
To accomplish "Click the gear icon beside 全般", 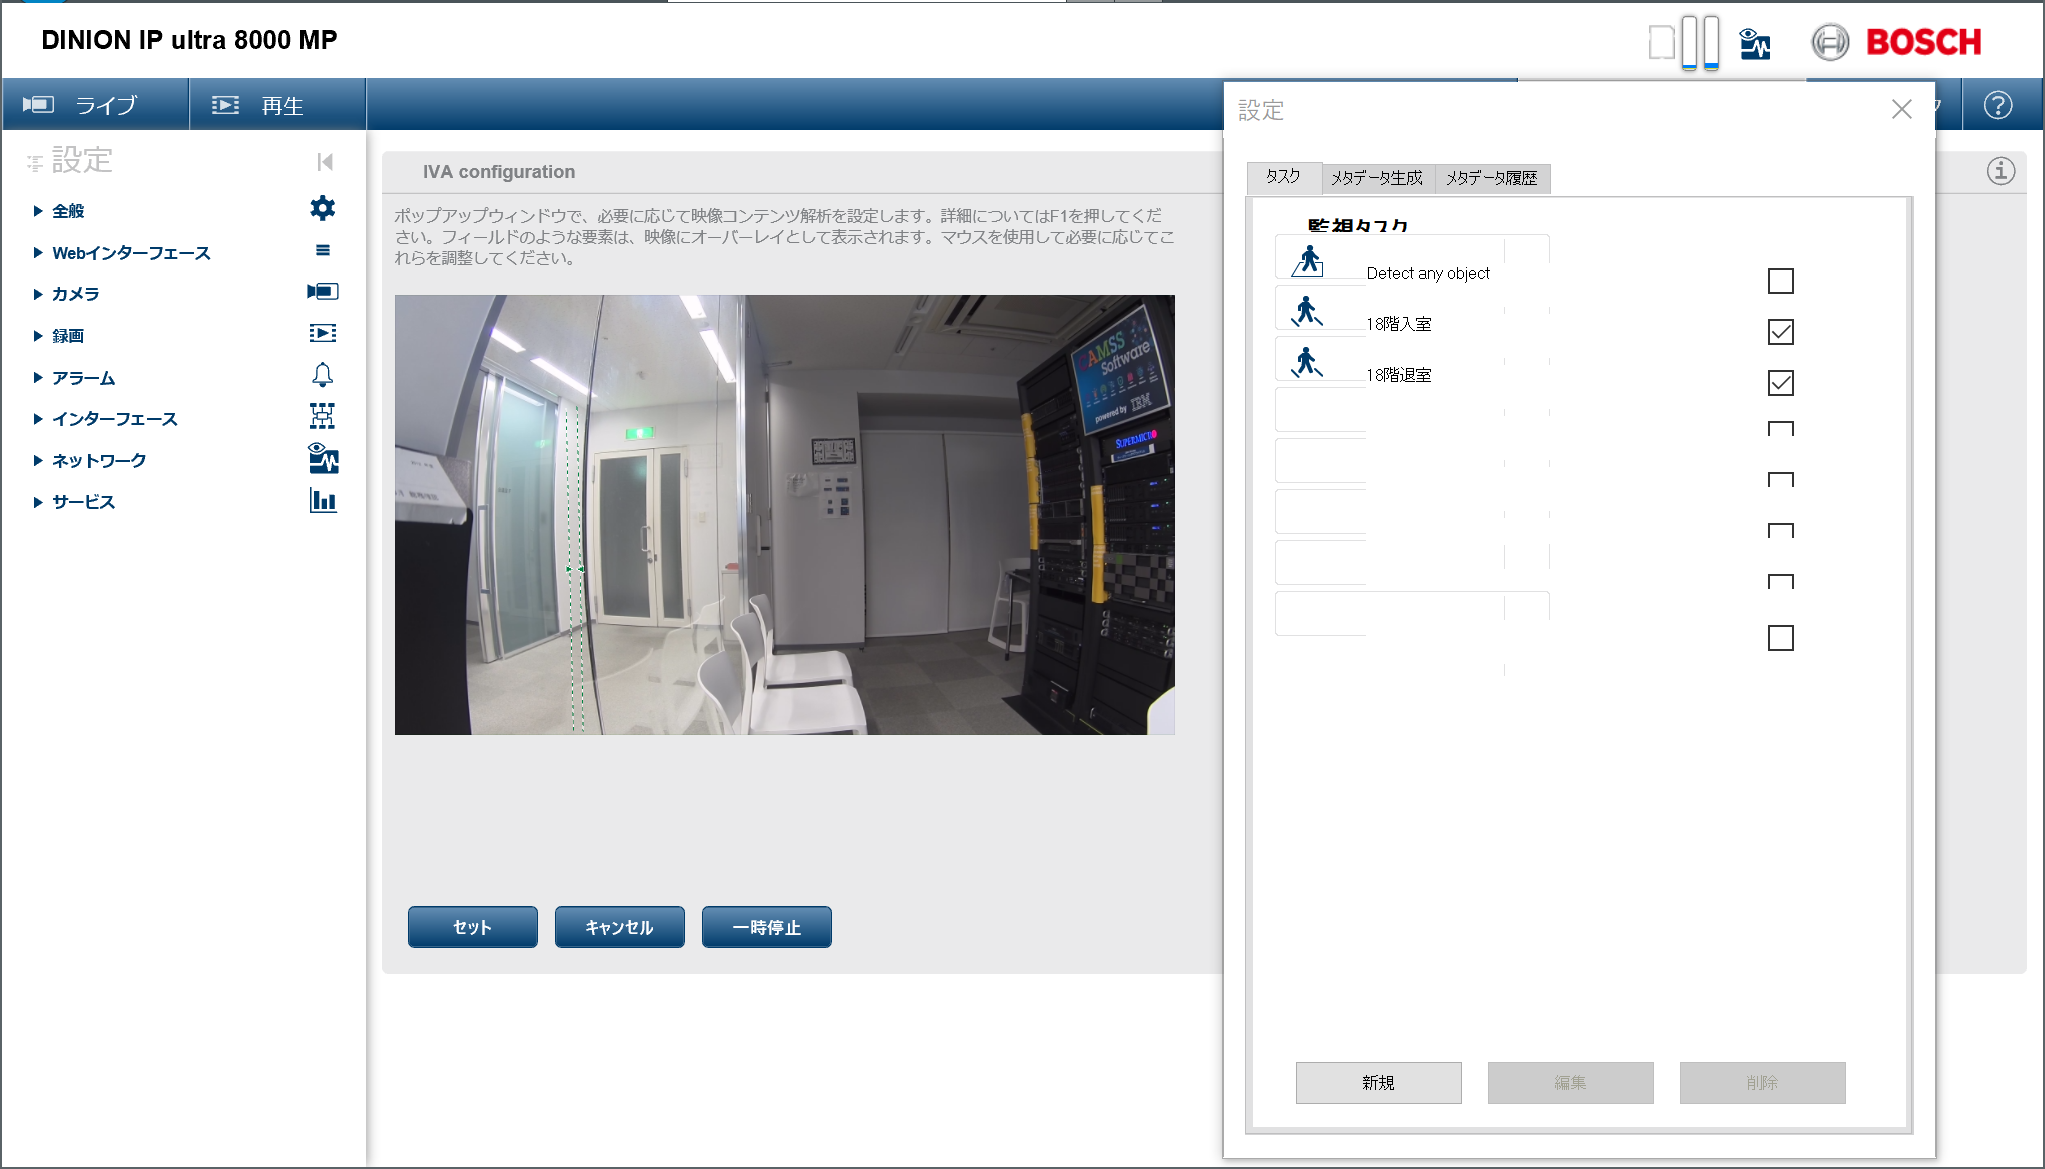I will coord(322,208).
